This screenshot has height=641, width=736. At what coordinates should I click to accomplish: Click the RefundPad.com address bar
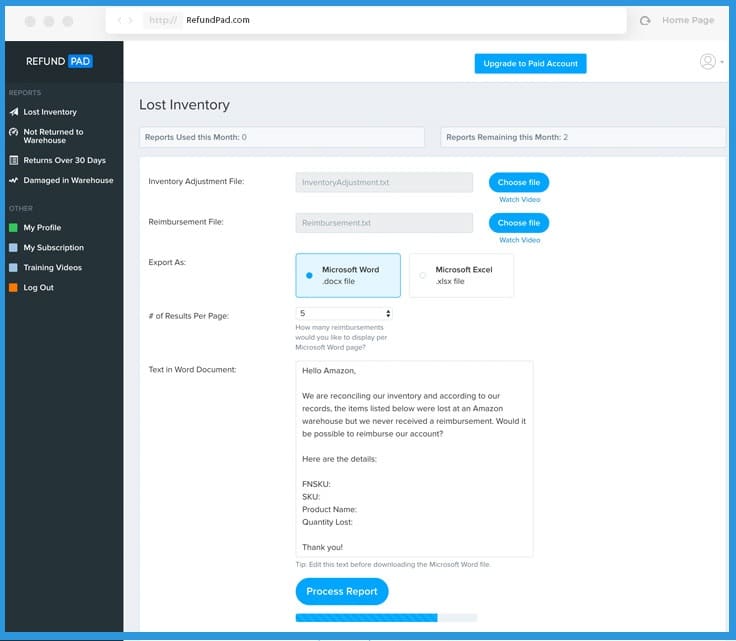click(x=366, y=20)
